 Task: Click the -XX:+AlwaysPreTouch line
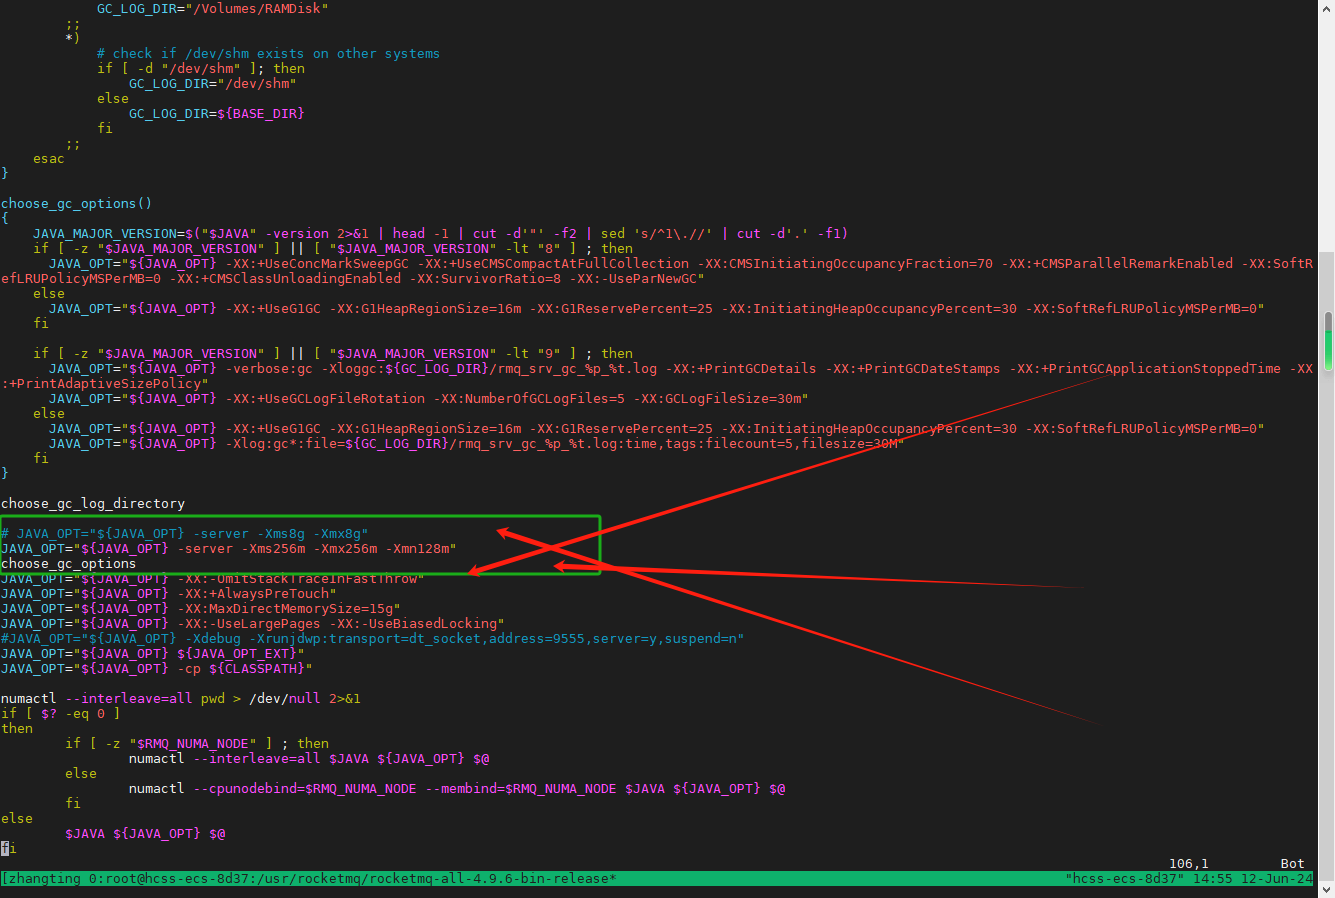pyautogui.click(x=168, y=593)
